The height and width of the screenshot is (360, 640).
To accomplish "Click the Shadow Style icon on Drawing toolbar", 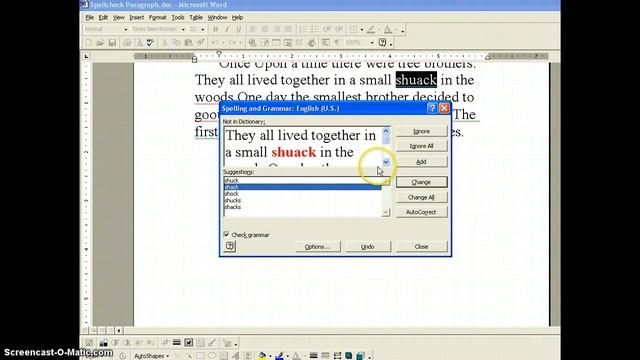I will click(x=349, y=356).
